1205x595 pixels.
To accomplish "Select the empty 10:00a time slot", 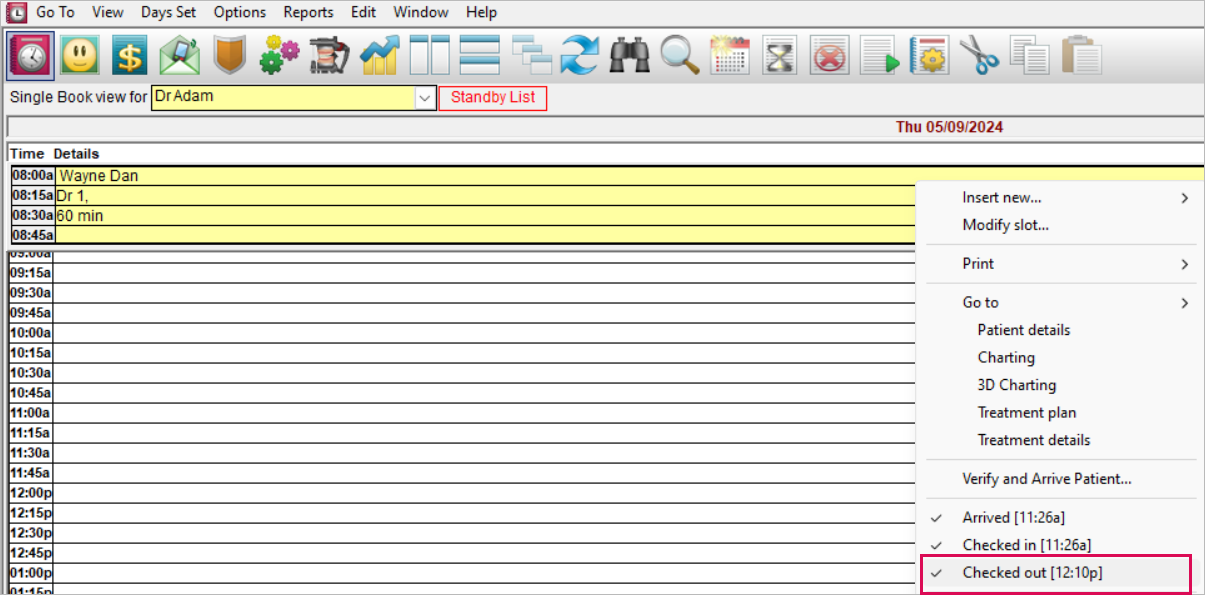I will tap(480, 333).
